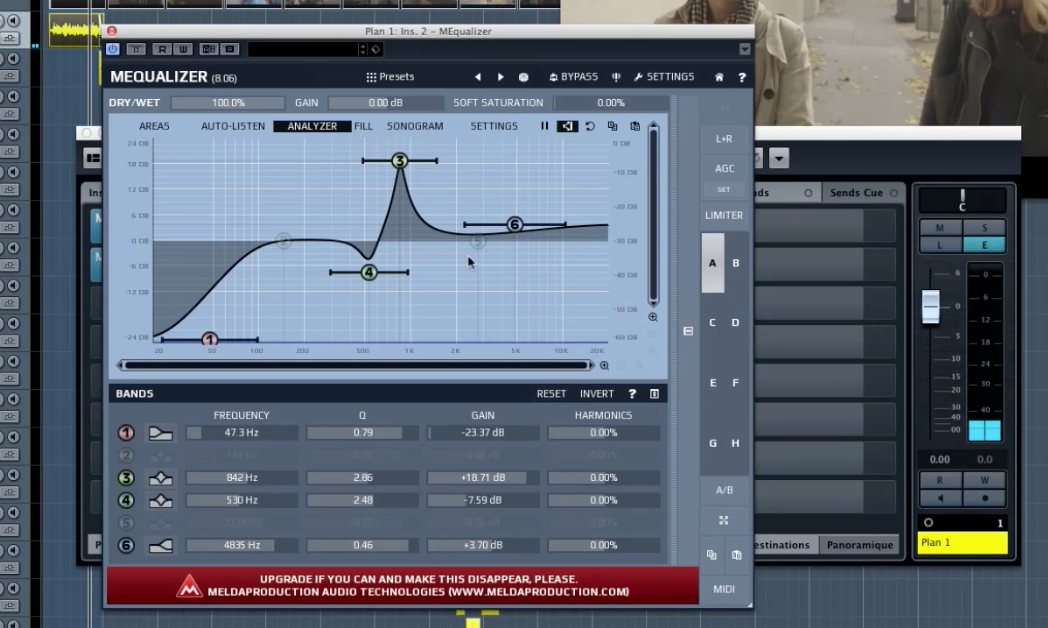Click the +18.71 dB gain field of band 3
Screen dimensions: 1048x628
tap(483, 478)
